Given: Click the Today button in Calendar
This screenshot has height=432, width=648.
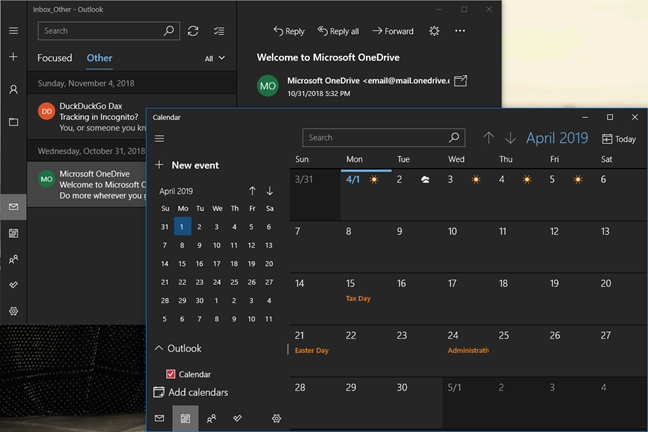Looking at the screenshot, I should 619,139.
